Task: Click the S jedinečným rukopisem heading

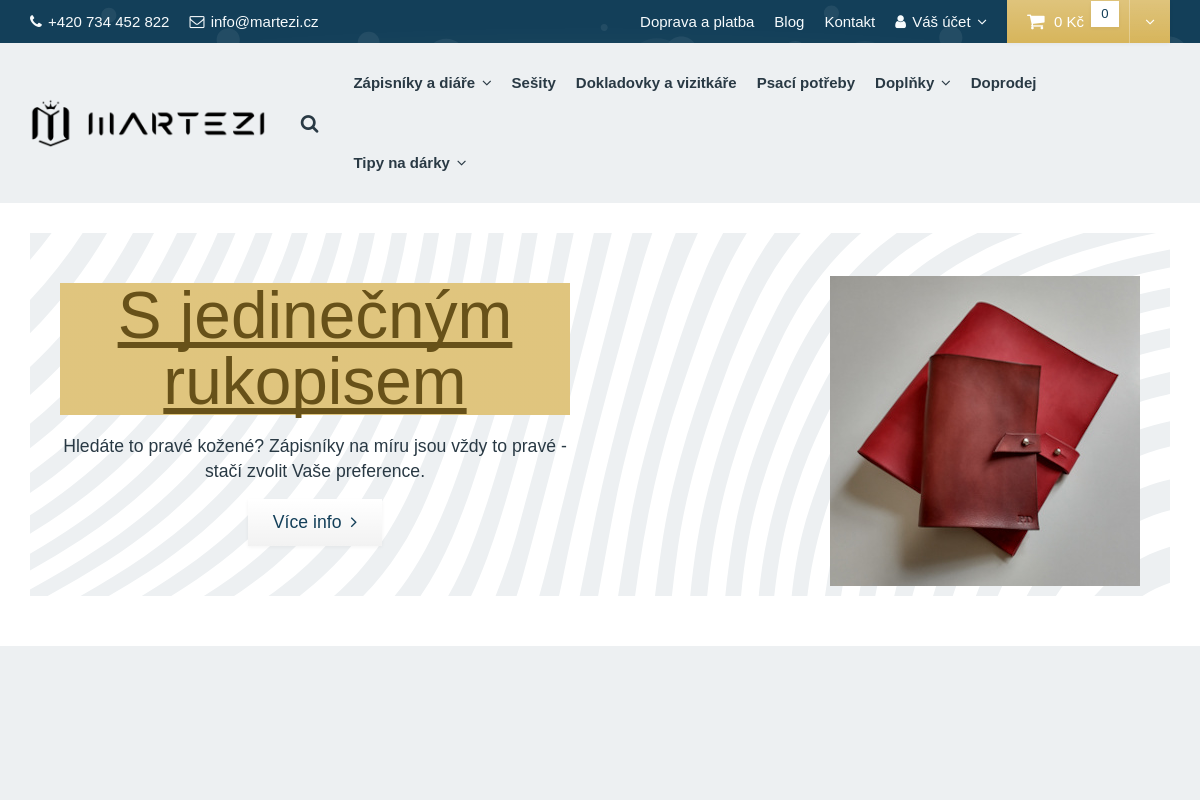Action: pyautogui.click(x=315, y=349)
